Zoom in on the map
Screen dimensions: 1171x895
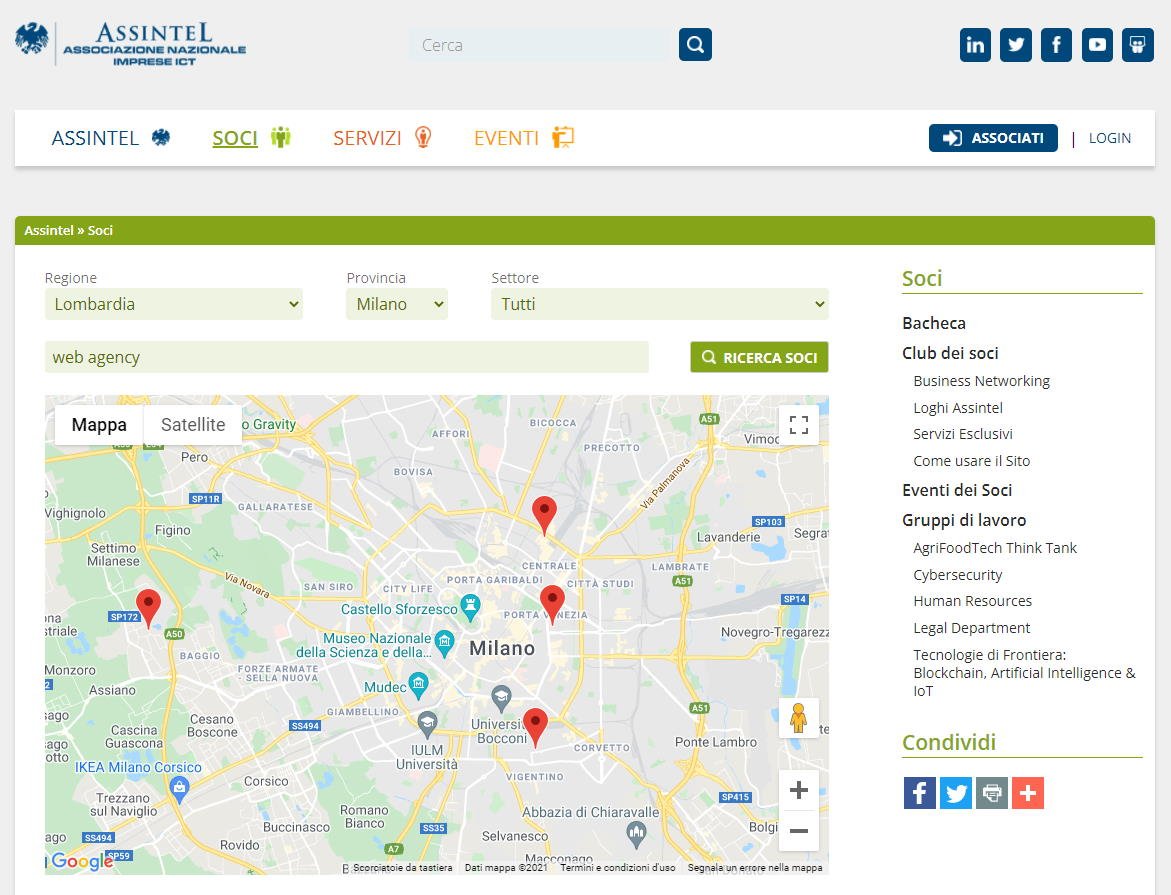798,790
